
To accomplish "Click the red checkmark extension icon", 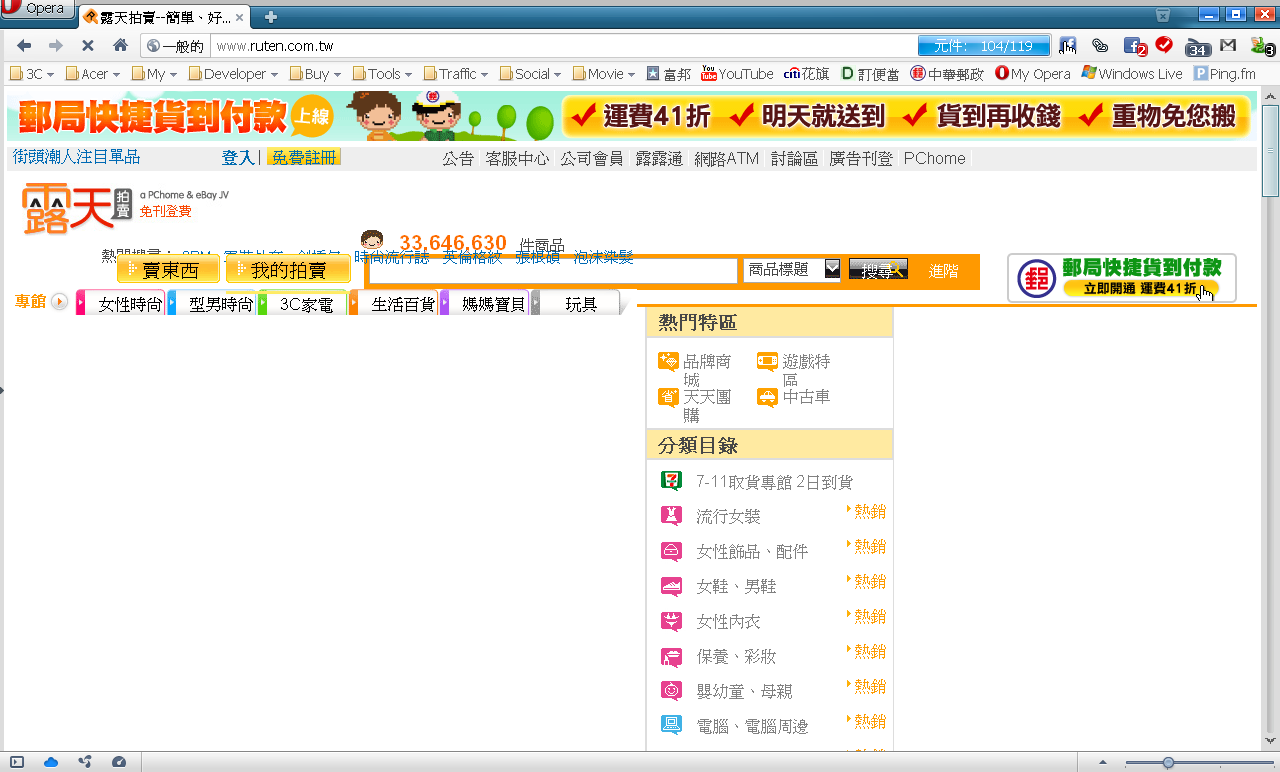I will pyautogui.click(x=1163, y=44).
